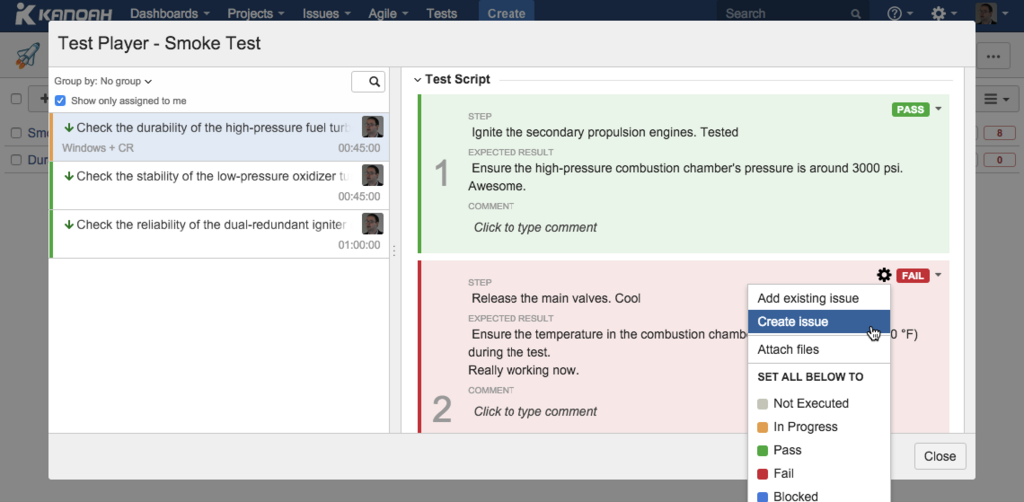
Task: Click the 0 count badge
Action: pyautogui.click(x=999, y=160)
